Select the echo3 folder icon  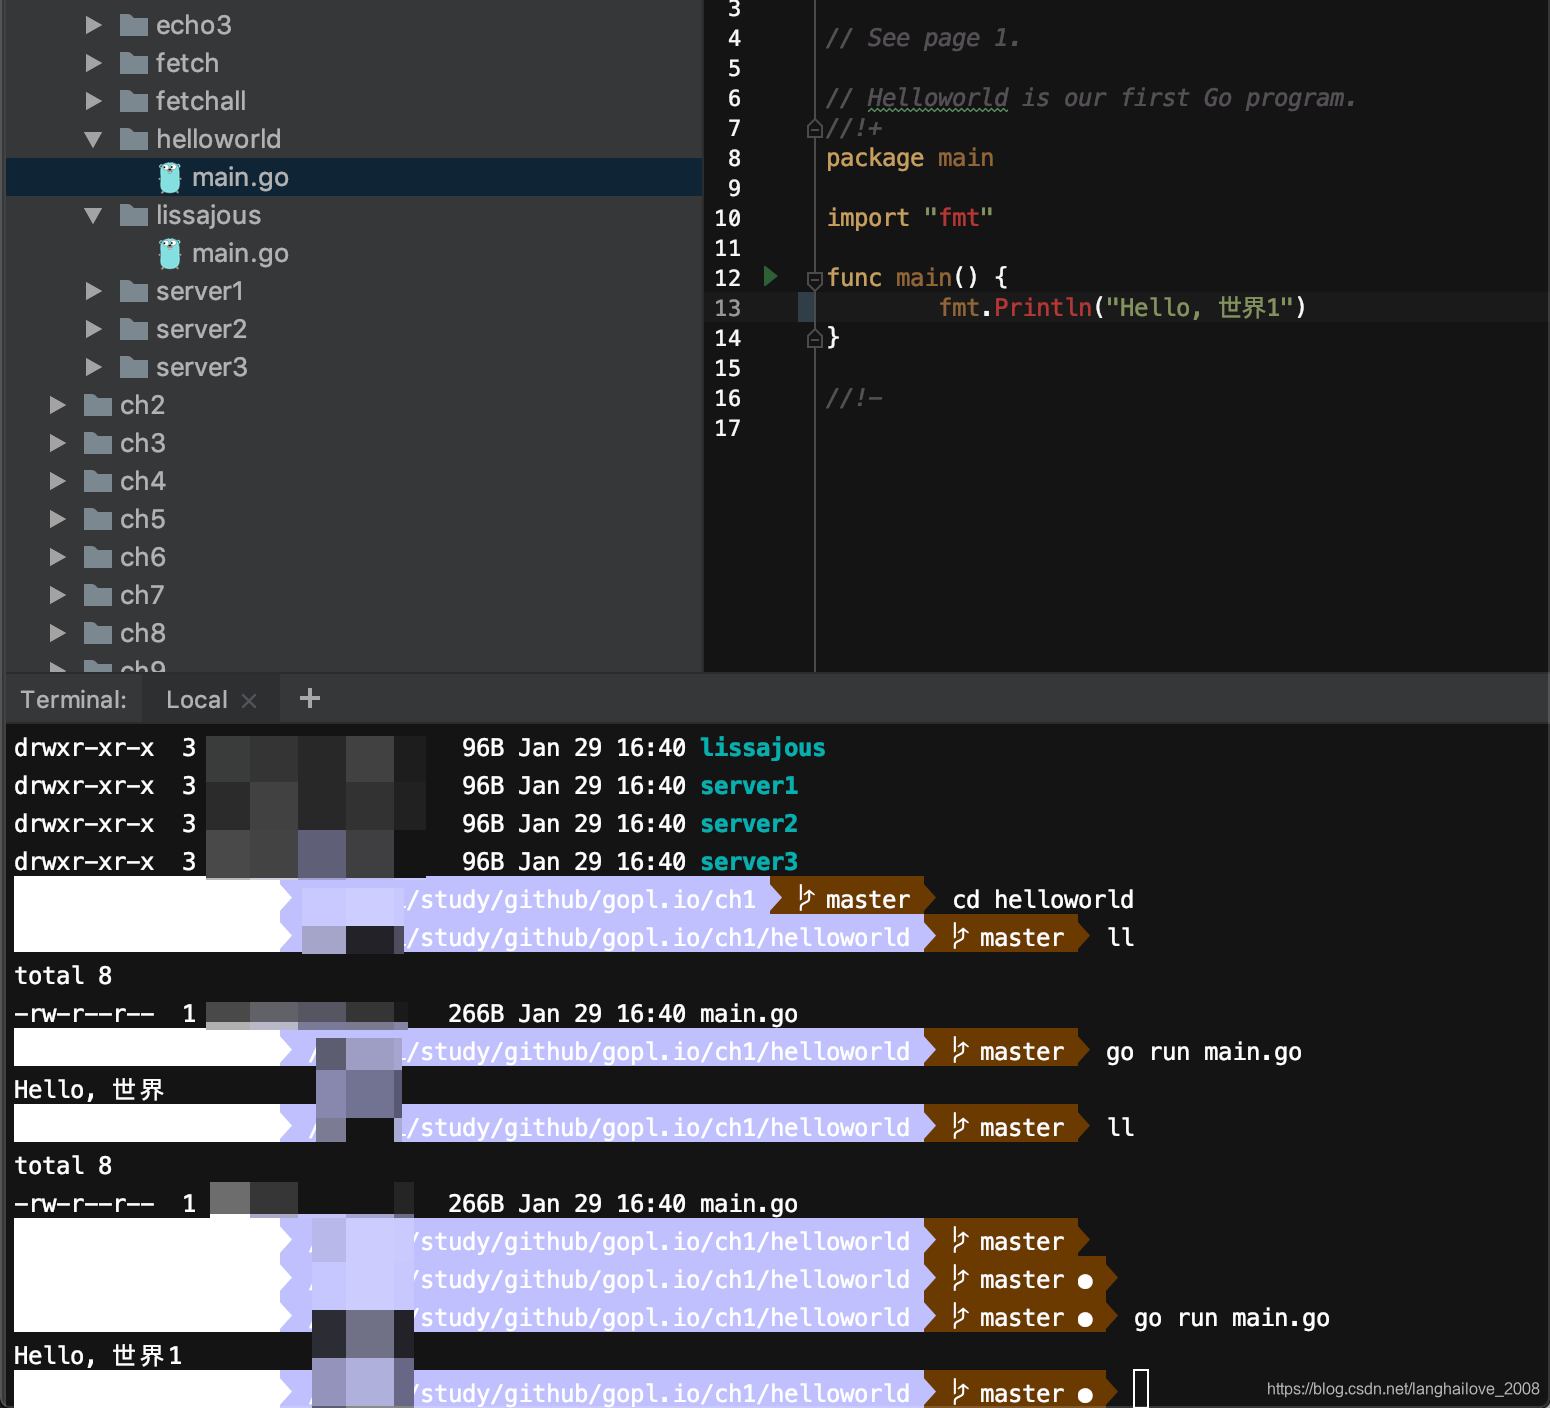[x=134, y=25]
